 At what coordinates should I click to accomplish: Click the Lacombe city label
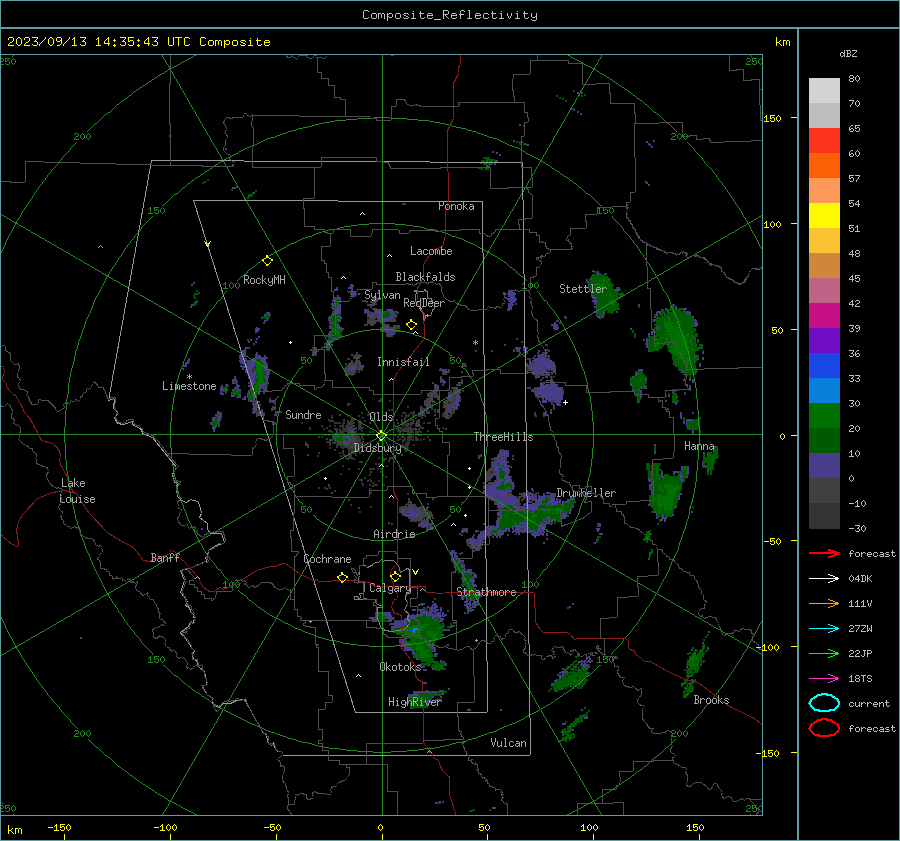pos(431,251)
